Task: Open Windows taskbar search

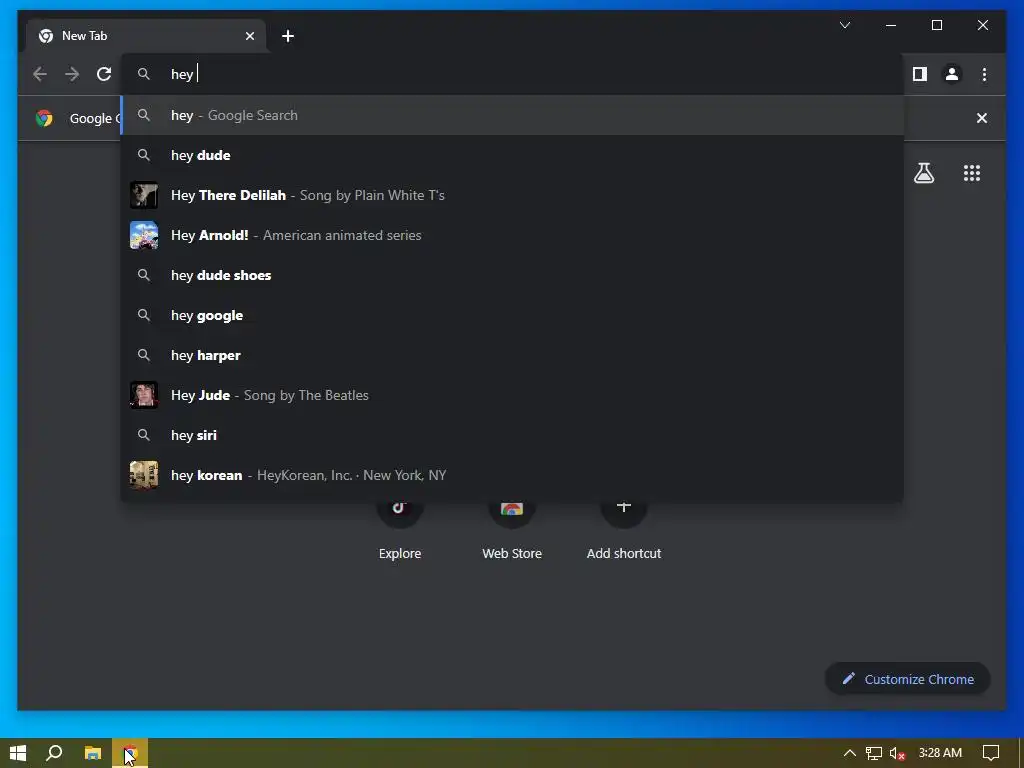Action: tap(54, 753)
